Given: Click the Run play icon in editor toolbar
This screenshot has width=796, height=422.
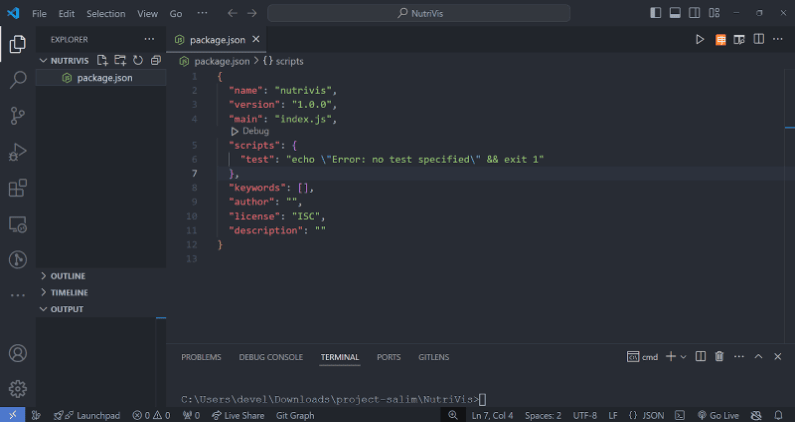Looking at the screenshot, I should 700,40.
